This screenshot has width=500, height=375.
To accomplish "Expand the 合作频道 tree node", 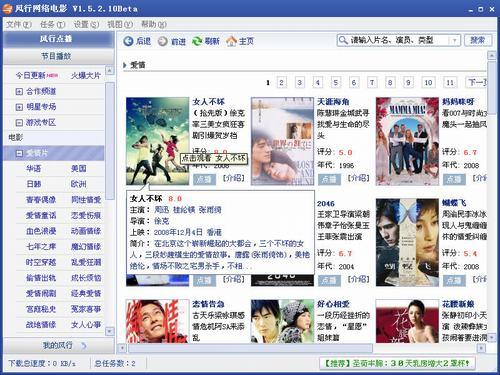I will pos(19,91).
